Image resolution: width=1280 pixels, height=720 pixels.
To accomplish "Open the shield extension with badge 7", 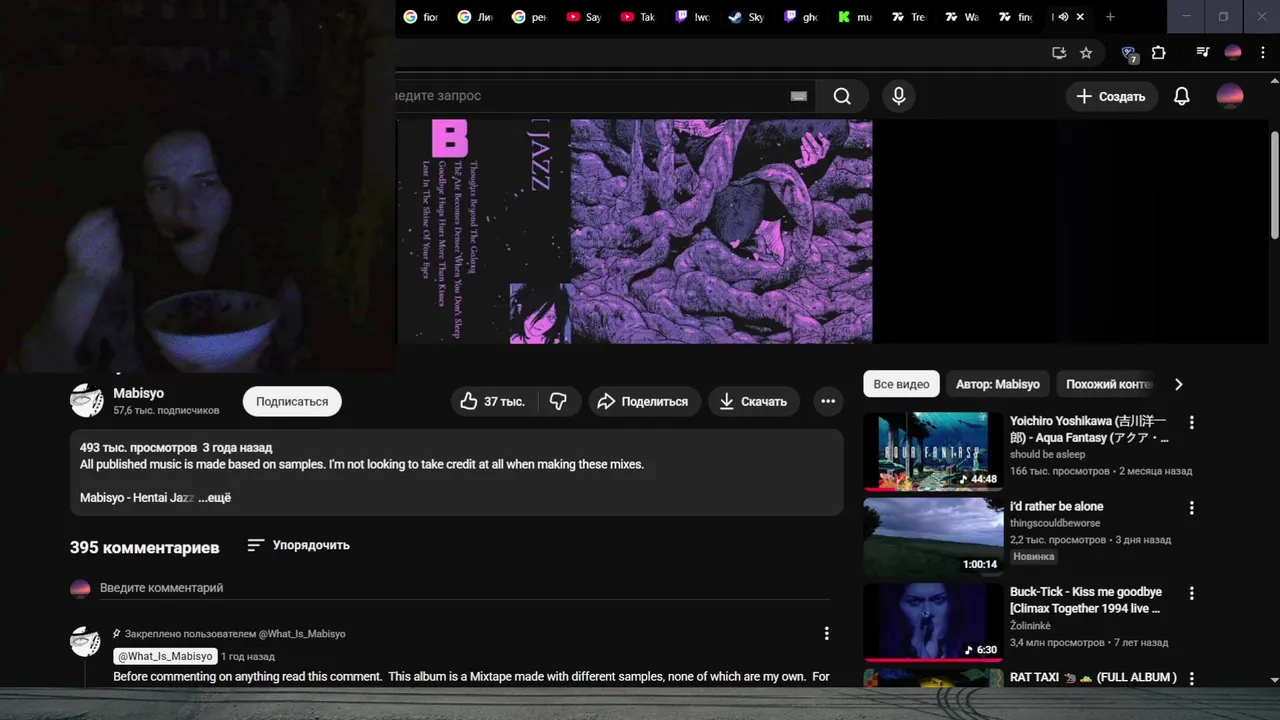I will point(1130,54).
